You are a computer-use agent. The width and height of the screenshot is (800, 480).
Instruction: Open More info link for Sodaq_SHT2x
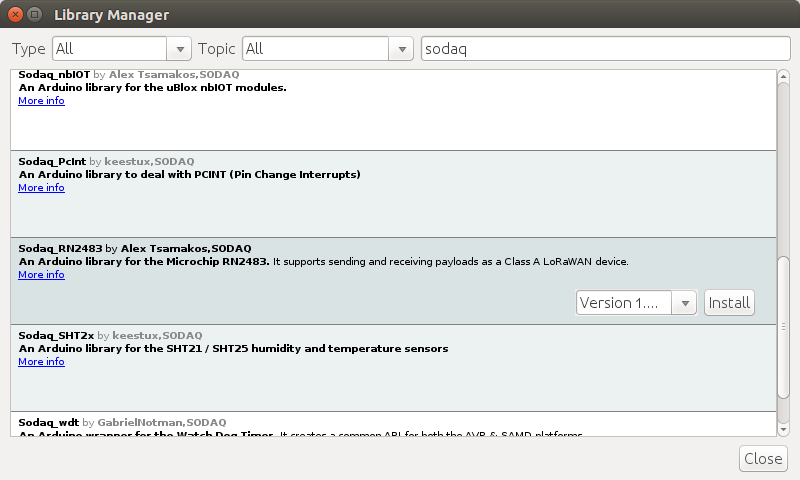tap(41, 362)
